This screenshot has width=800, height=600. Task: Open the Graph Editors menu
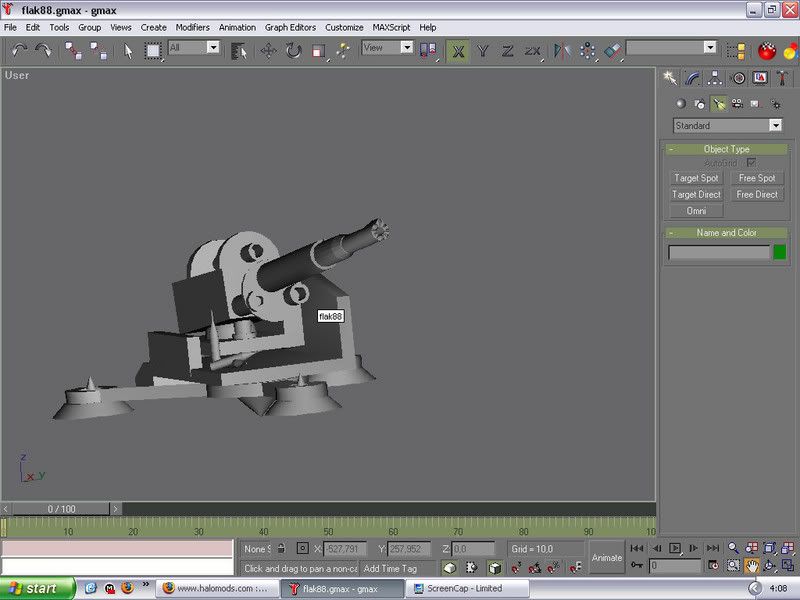click(290, 28)
